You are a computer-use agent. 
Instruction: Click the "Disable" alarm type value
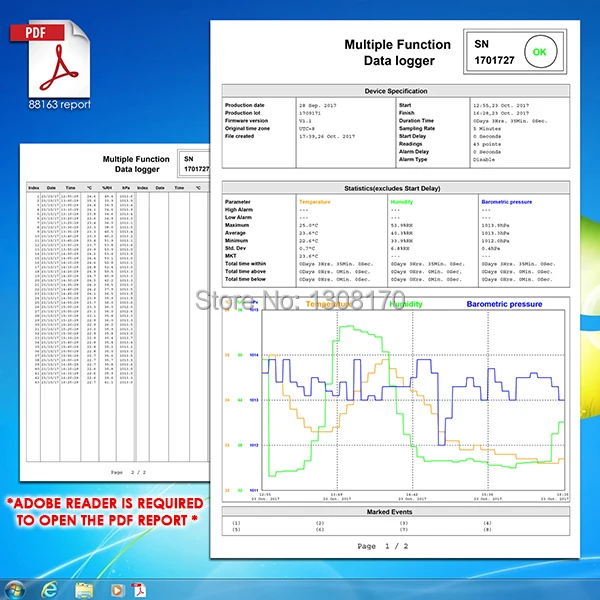pyautogui.click(x=484, y=160)
